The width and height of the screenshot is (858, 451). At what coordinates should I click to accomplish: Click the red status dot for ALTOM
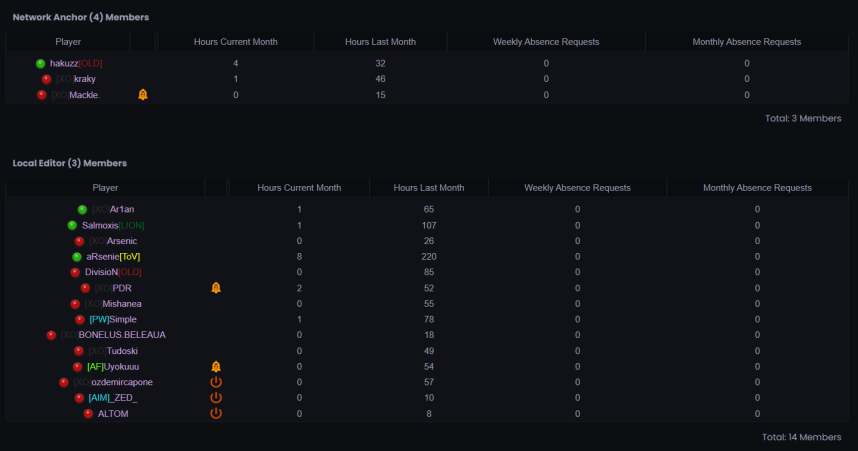pos(88,414)
